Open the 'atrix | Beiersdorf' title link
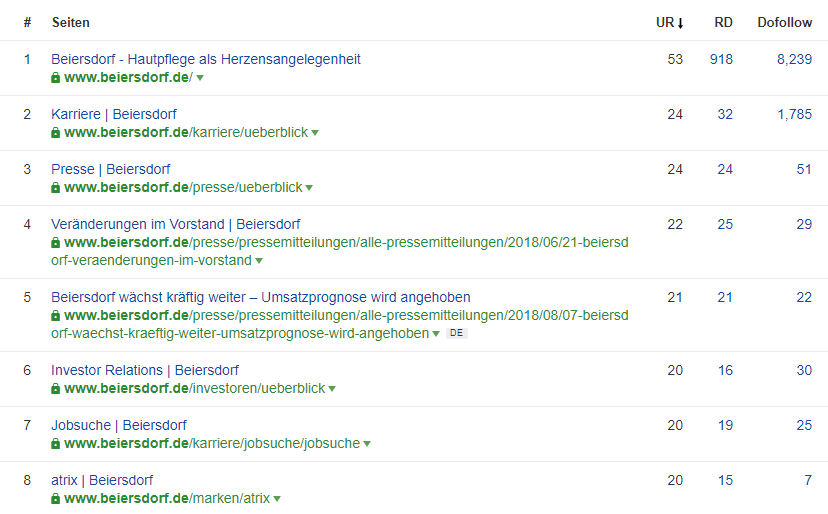This screenshot has width=828, height=514. [102, 480]
